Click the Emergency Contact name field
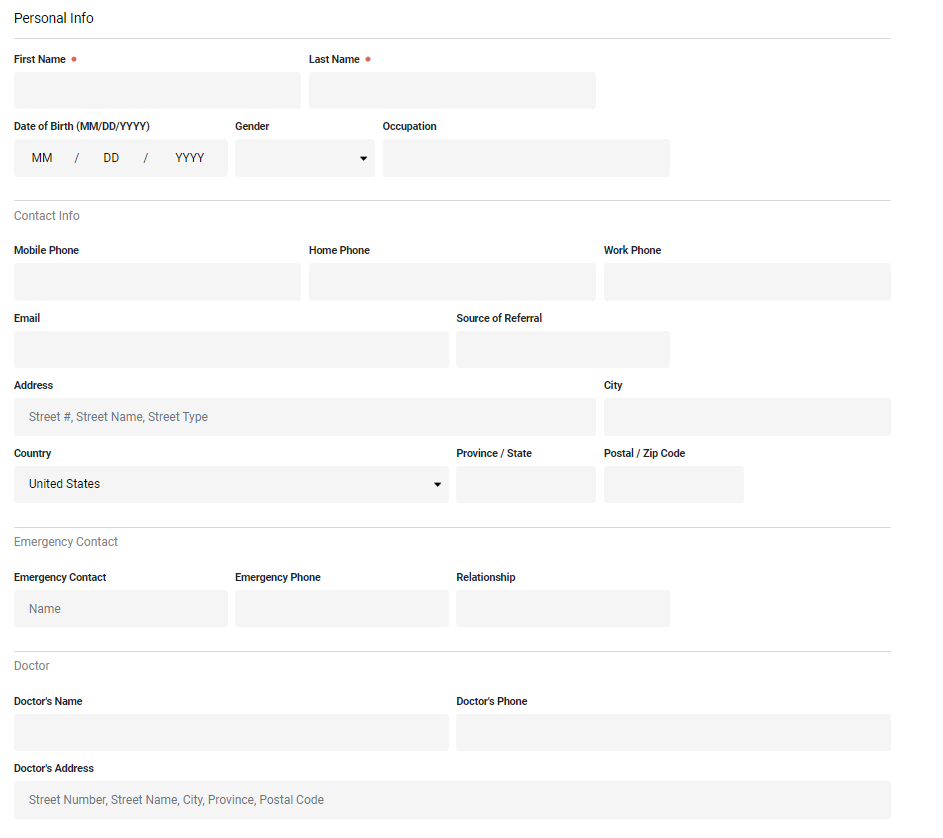 (x=120, y=608)
